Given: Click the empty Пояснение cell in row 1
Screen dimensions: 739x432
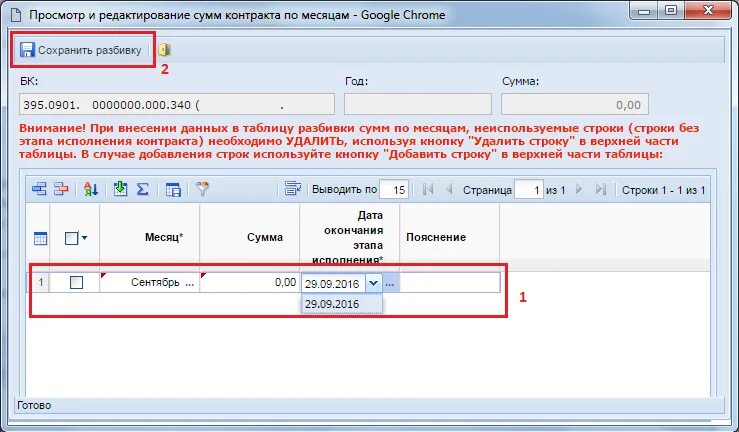Looking at the screenshot, I should tap(450, 282).
